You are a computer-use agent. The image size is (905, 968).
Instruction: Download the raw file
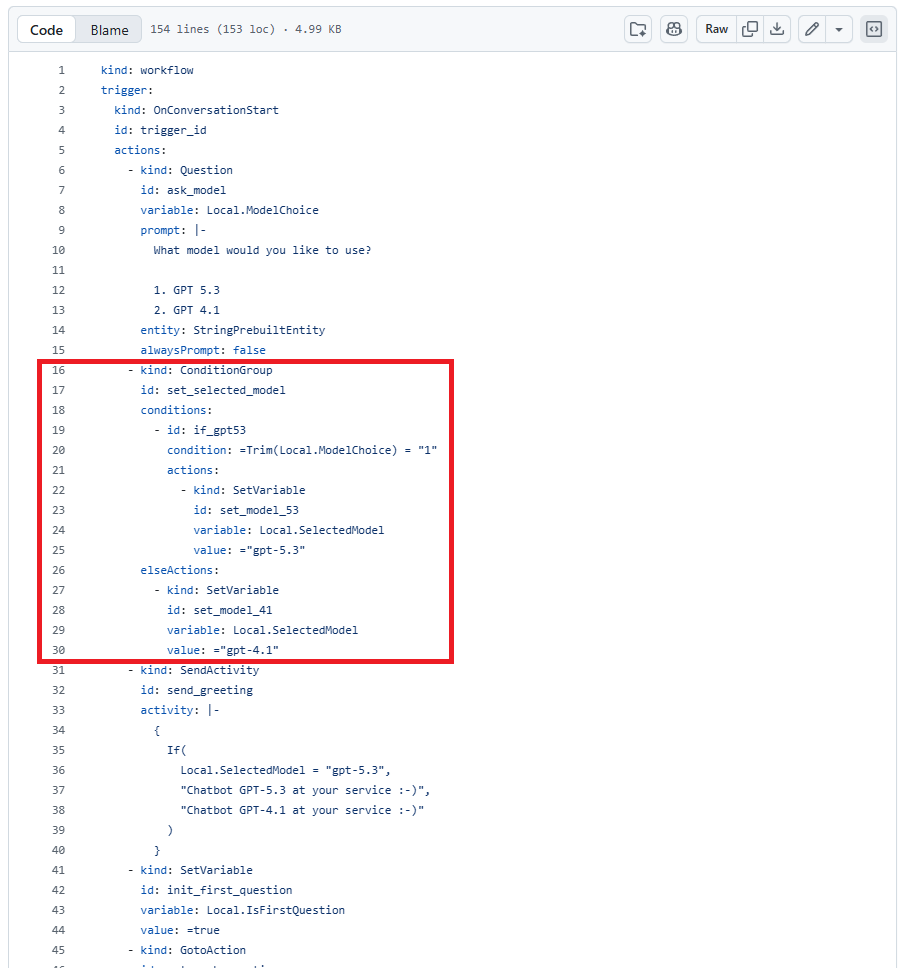tap(777, 29)
